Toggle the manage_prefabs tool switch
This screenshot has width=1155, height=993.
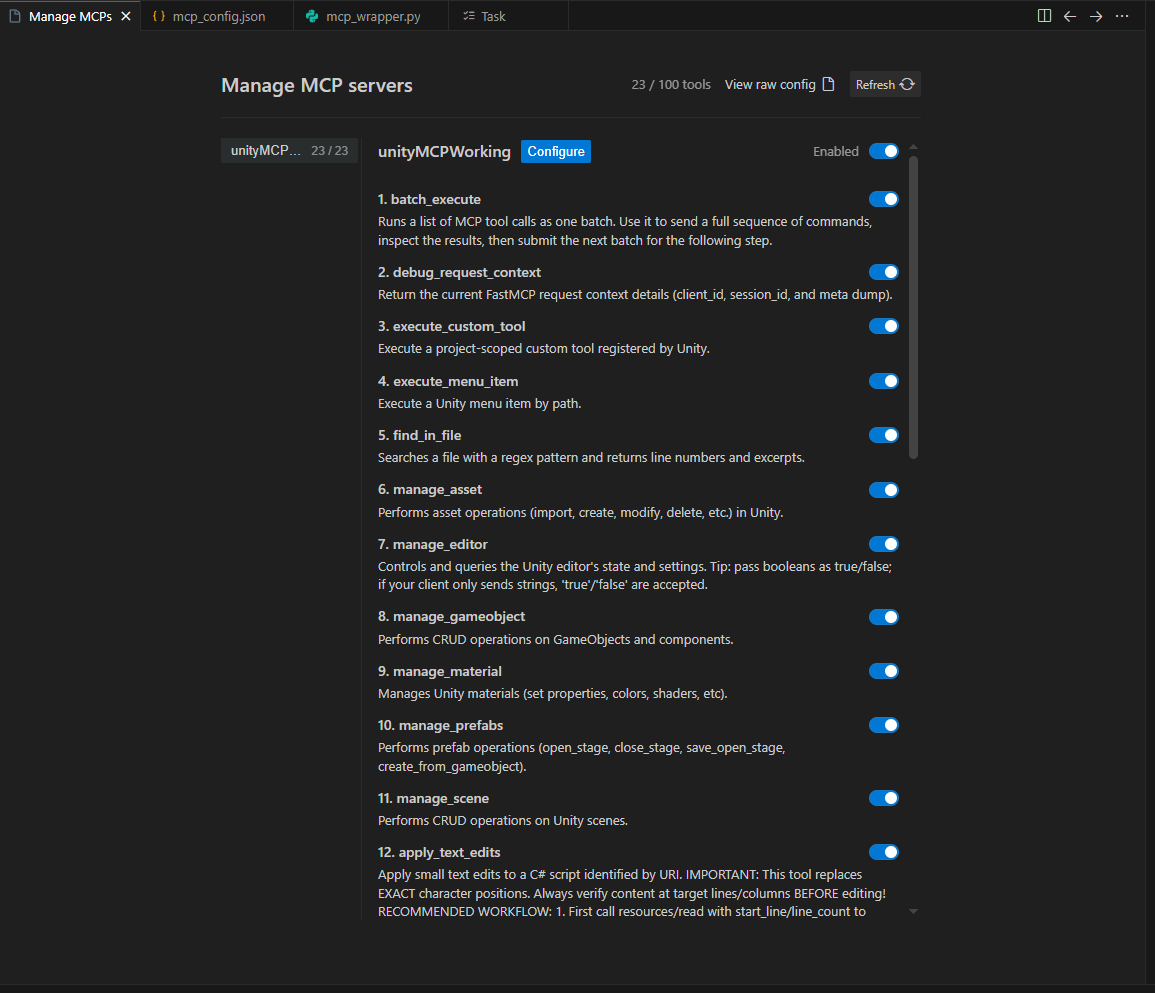tap(883, 725)
